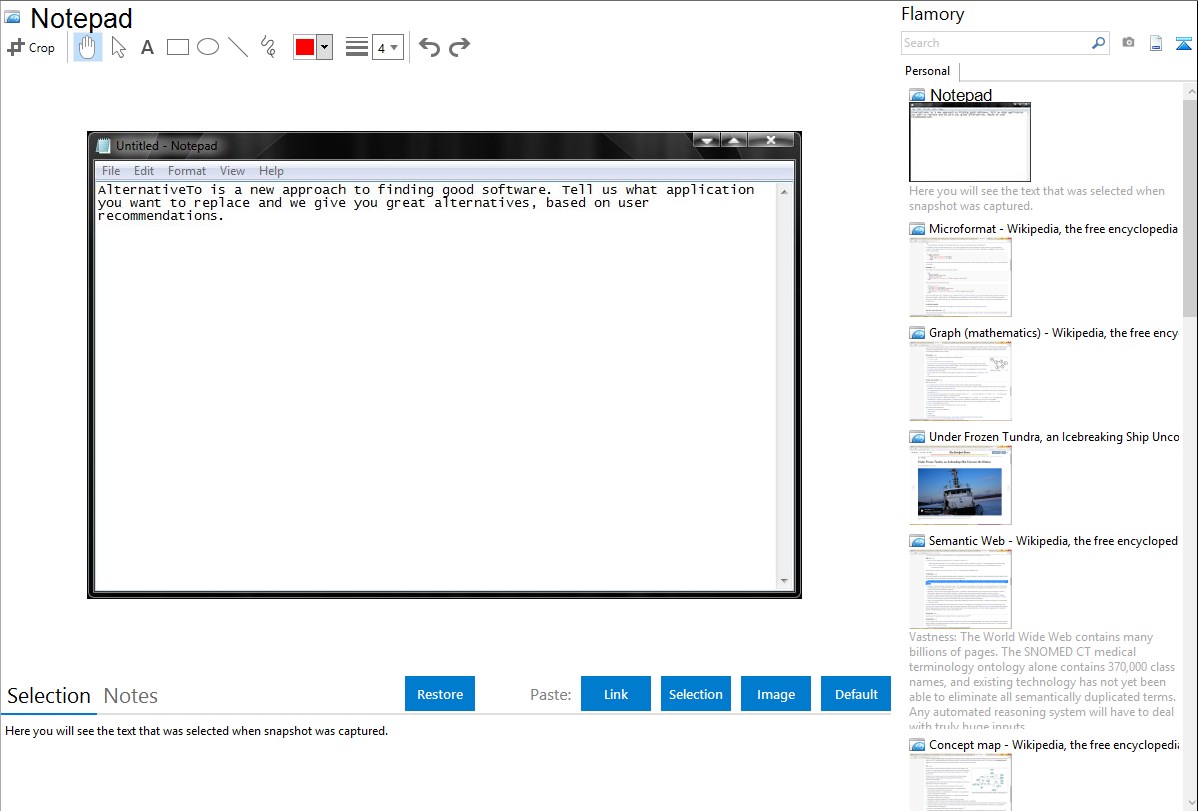
Task: Switch to the Notes tab
Action: click(x=131, y=696)
